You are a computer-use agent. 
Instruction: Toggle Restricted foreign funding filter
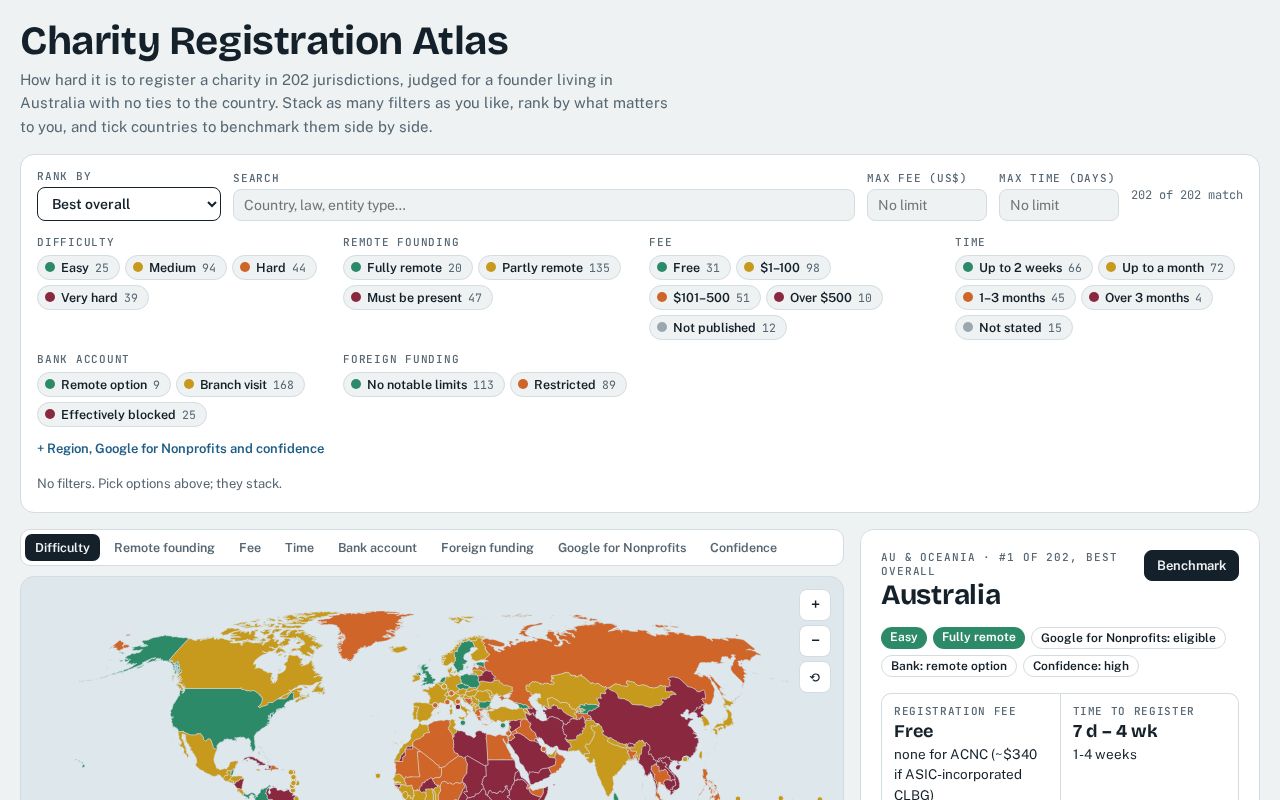[568, 385]
